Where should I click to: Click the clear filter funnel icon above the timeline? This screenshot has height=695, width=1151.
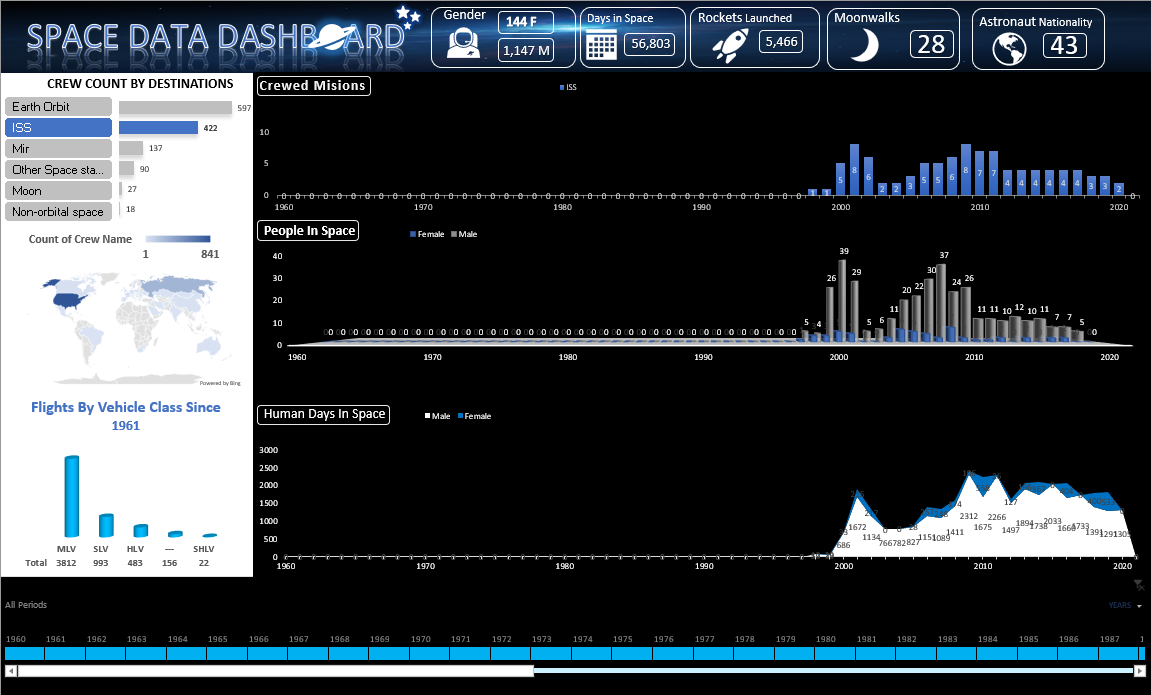tap(1138, 583)
